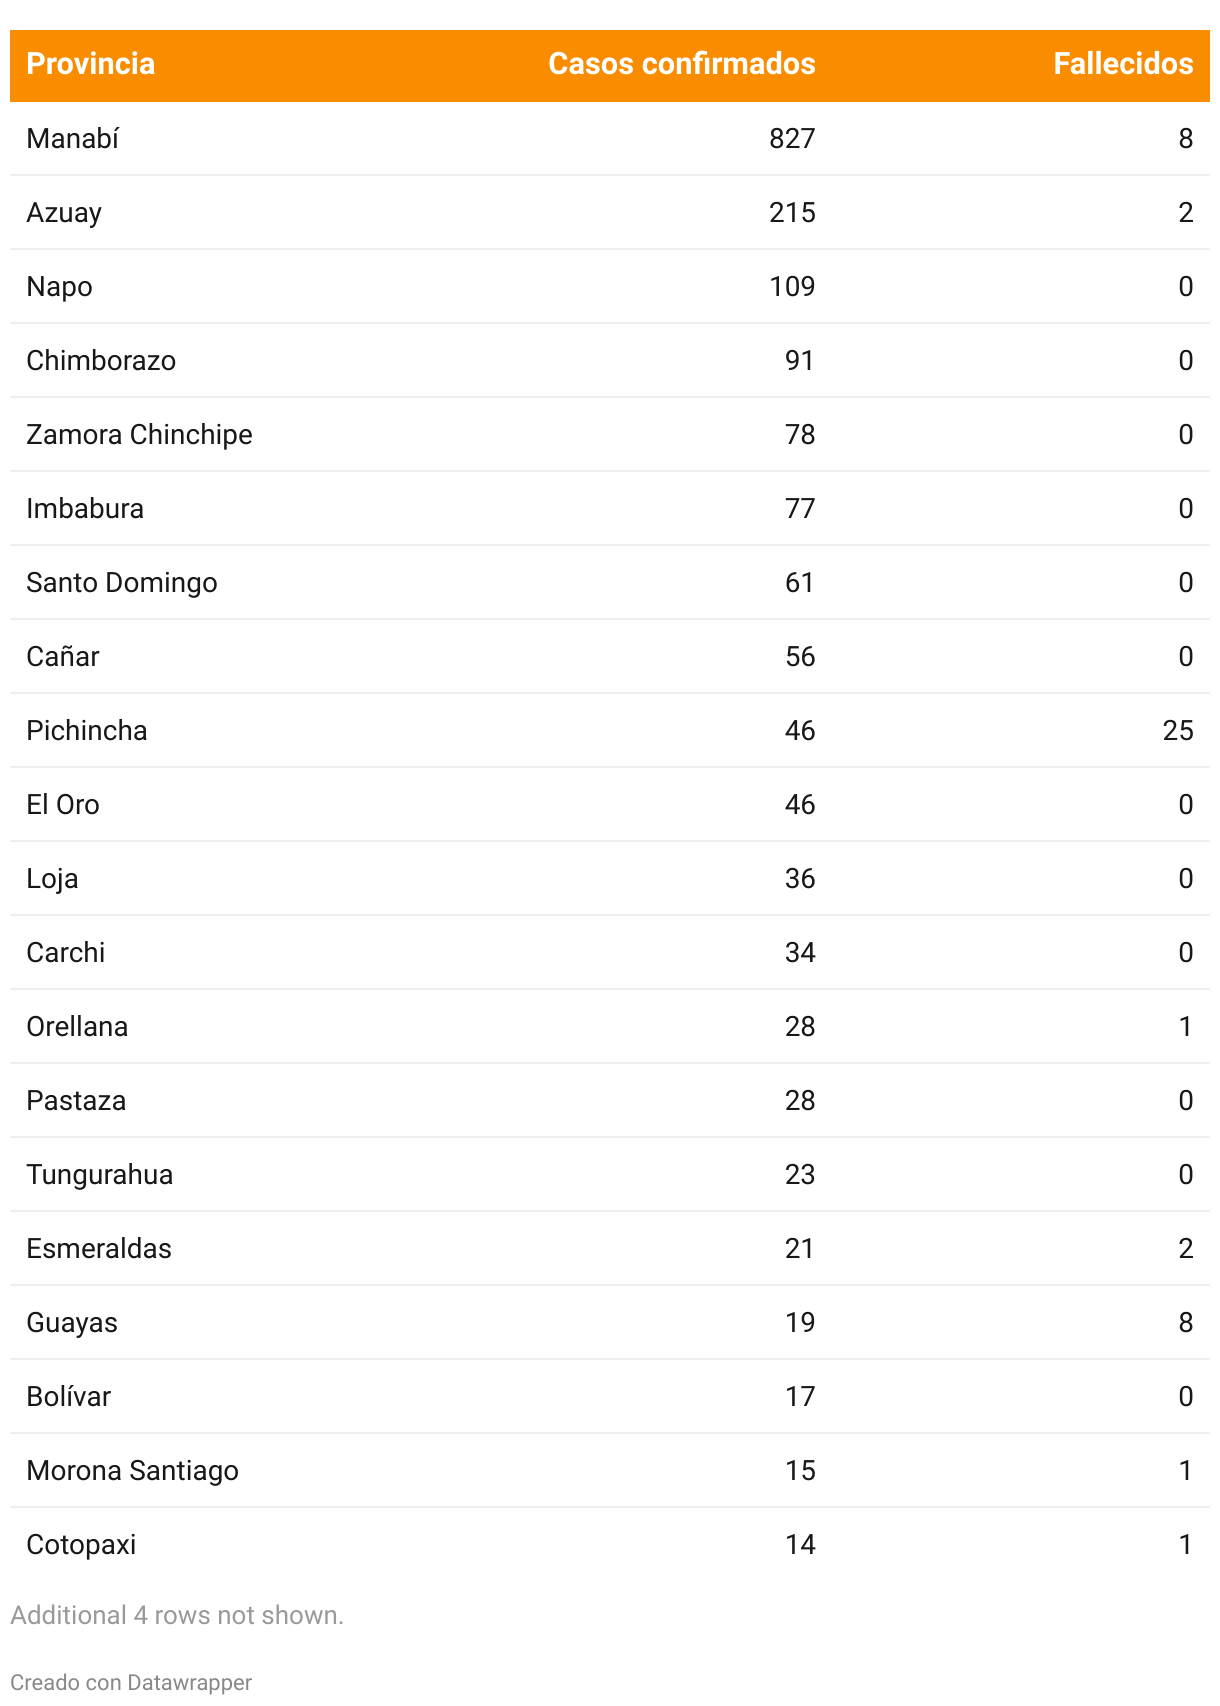Click the Provincia column header
This screenshot has width=1220, height=1706.
[x=90, y=64]
